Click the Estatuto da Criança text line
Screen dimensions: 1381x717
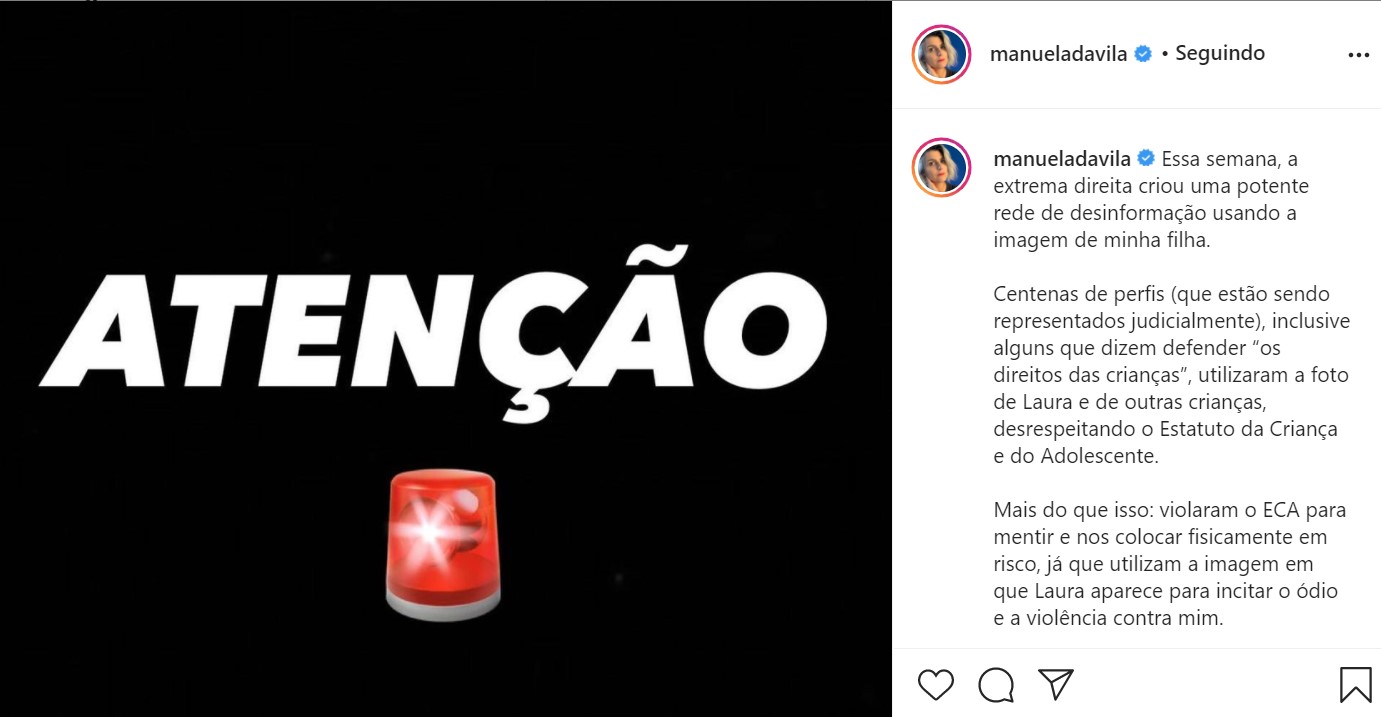[1166, 429]
